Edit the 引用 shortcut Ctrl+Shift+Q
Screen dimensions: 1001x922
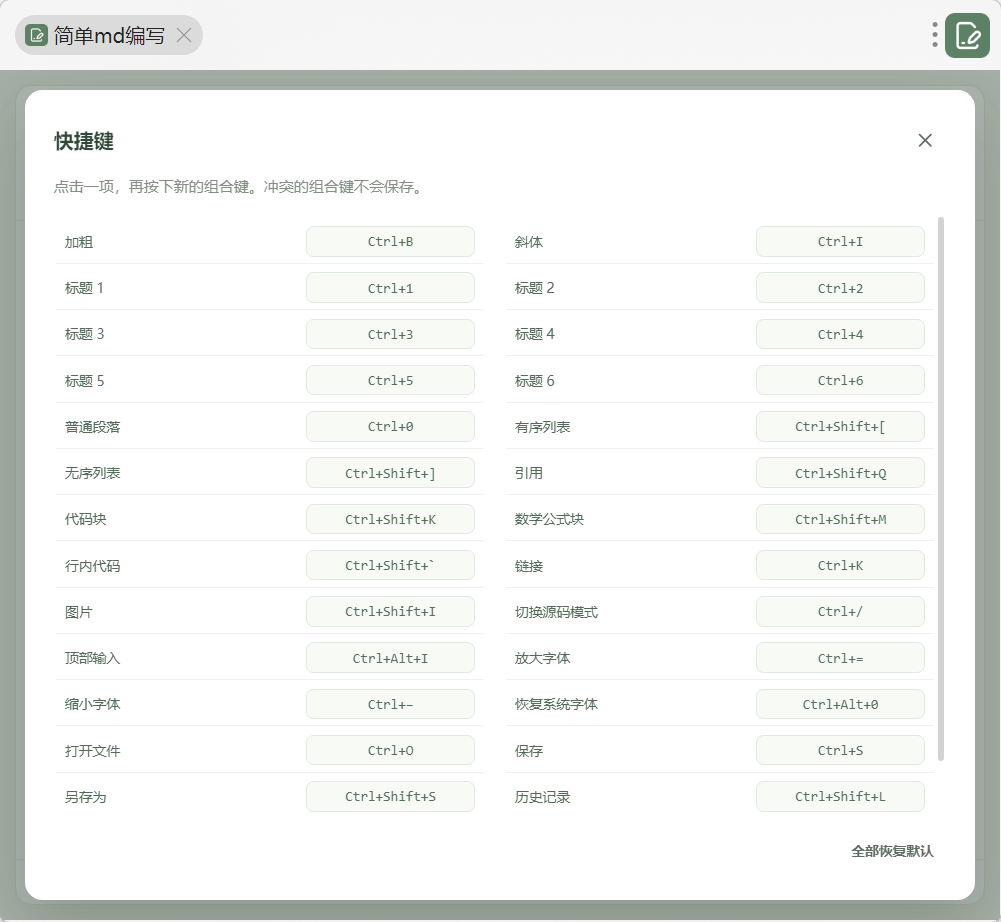point(840,472)
